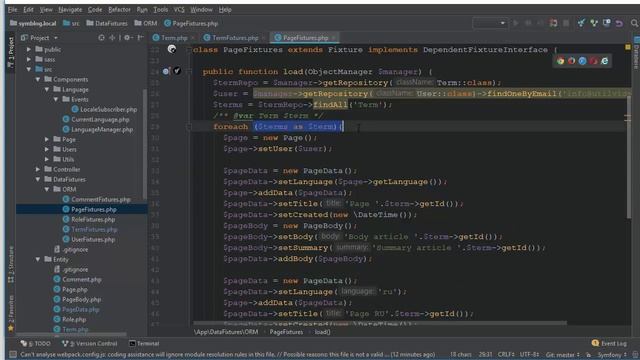The height and width of the screenshot is (360, 640).
Task: Switch to the TermFixtures.php editor tab
Action: (235, 38)
